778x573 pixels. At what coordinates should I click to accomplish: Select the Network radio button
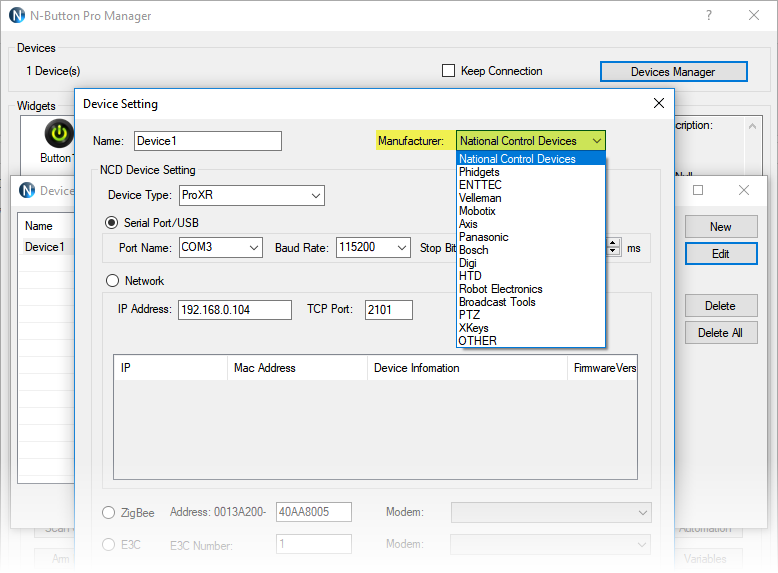click(x=113, y=281)
